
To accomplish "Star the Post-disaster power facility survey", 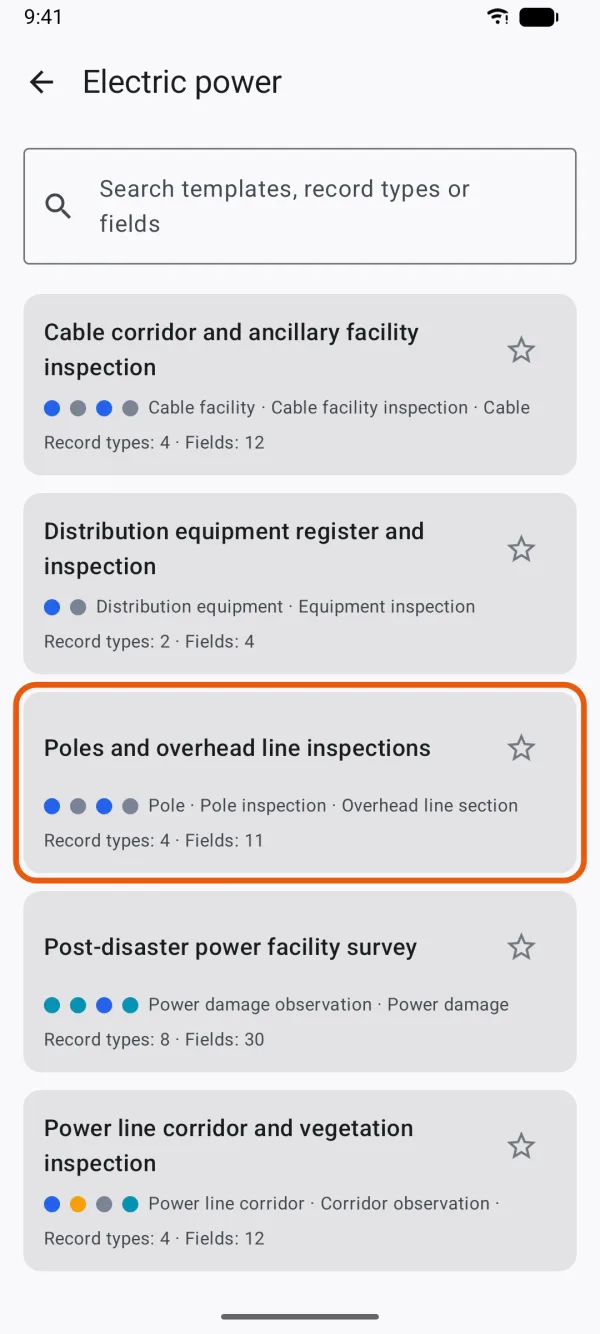I will (521, 947).
